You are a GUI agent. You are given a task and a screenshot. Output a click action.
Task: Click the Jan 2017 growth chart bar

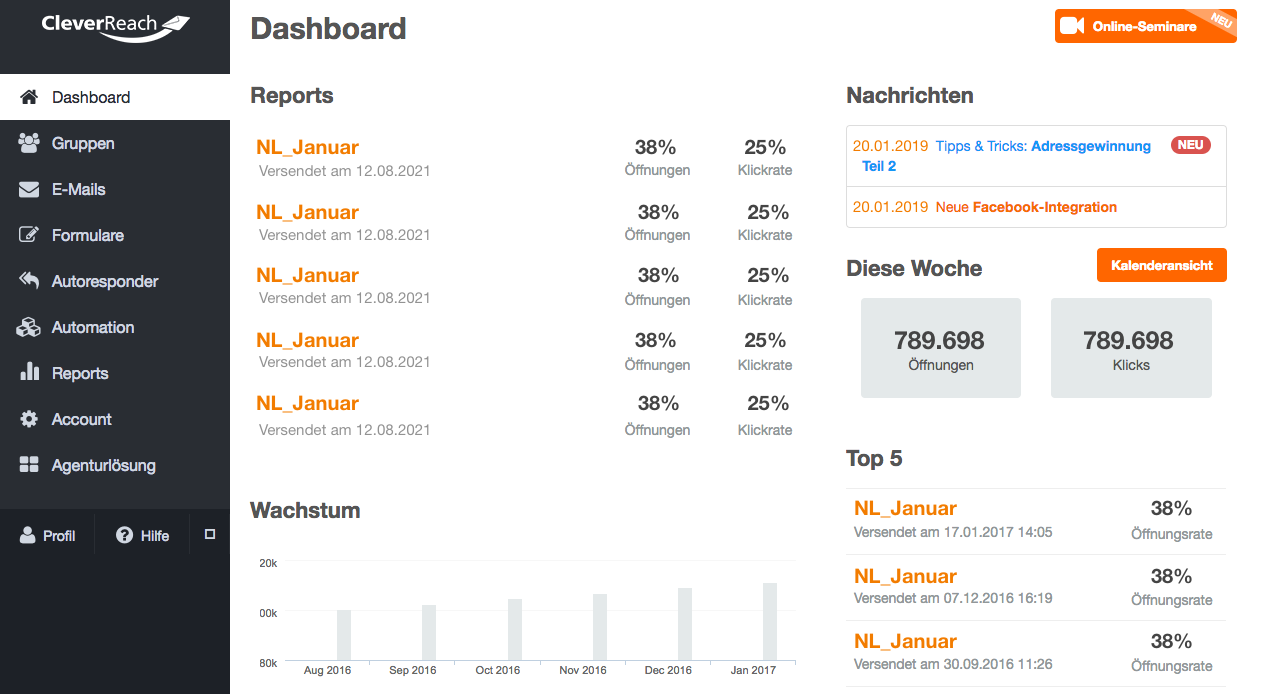[x=770, y=621]
